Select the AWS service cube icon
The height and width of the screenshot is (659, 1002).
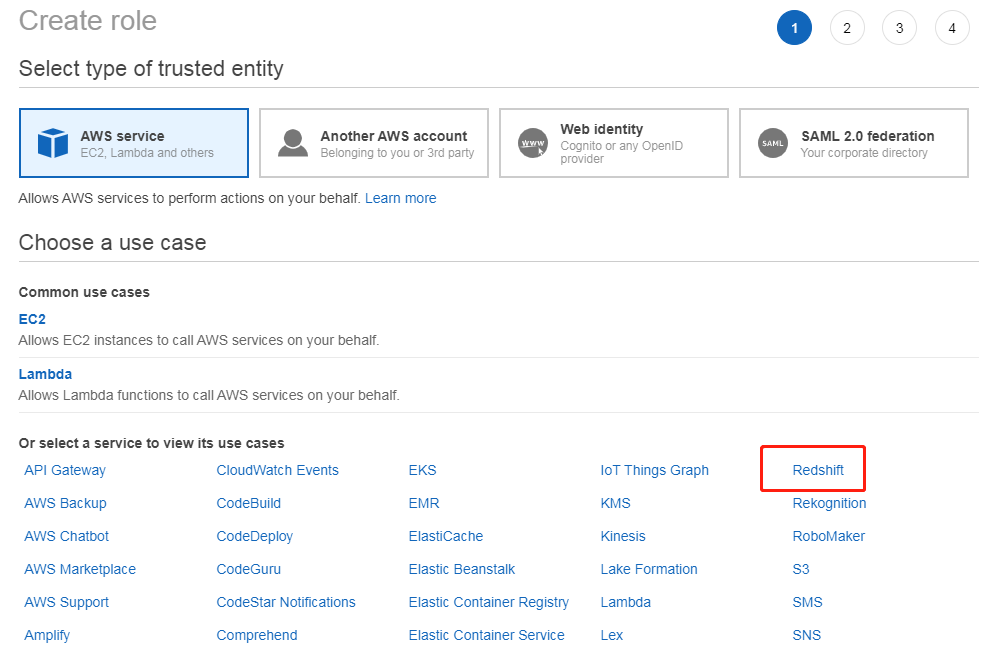pyautogui.click(x=52, y=143)
